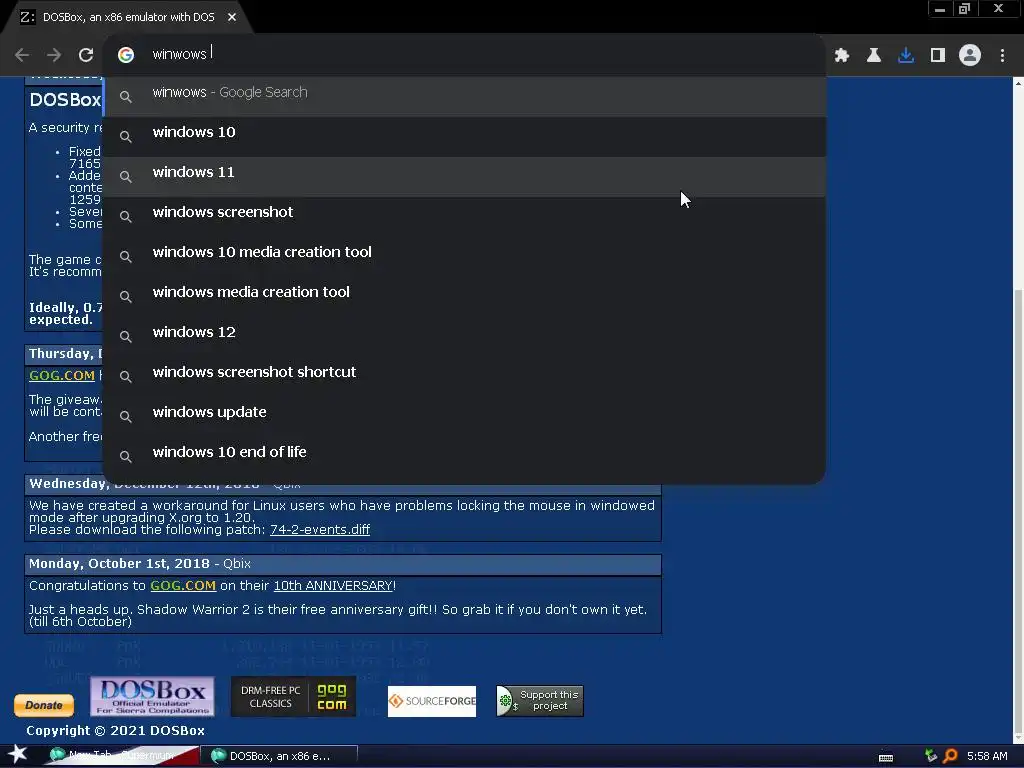Select 'winwows - Google Search' suggestion

(465, 97)
